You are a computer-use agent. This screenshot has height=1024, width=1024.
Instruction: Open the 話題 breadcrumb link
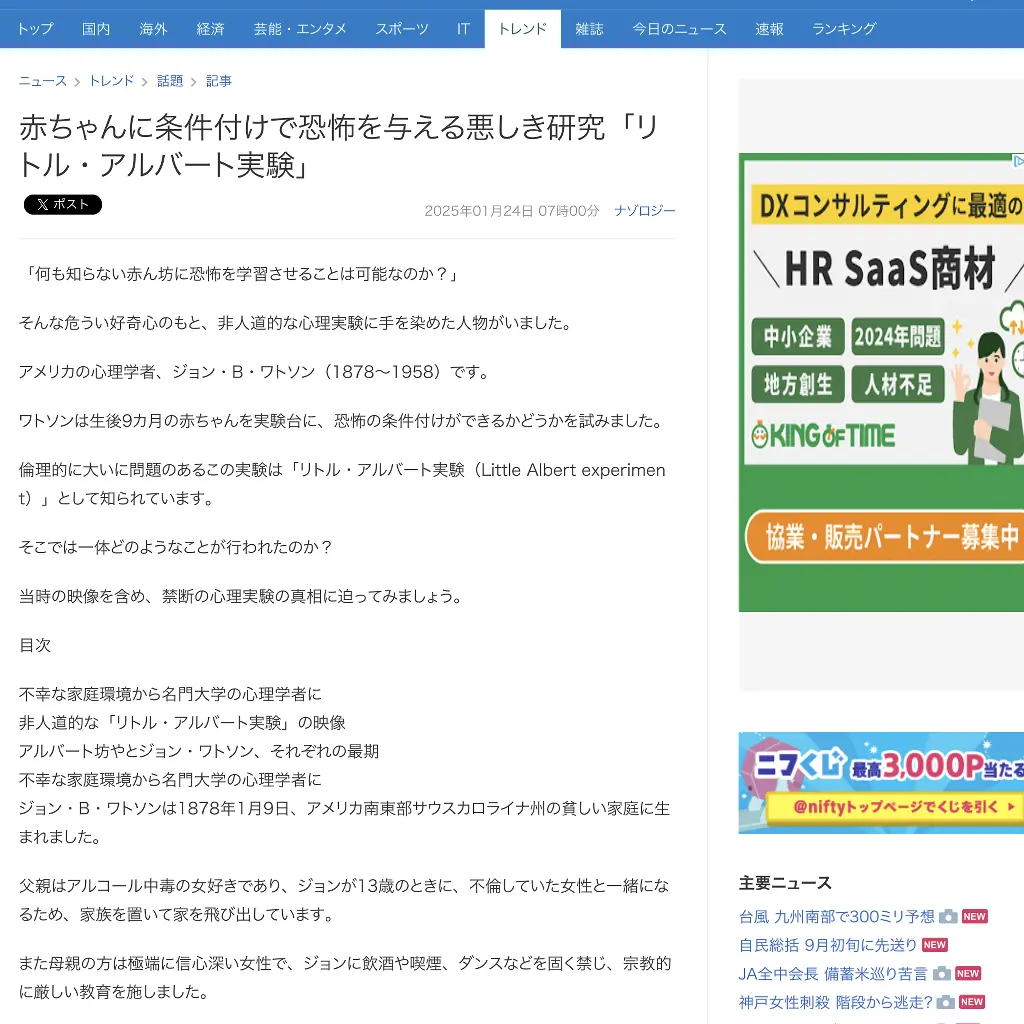[x=170, y=81]
